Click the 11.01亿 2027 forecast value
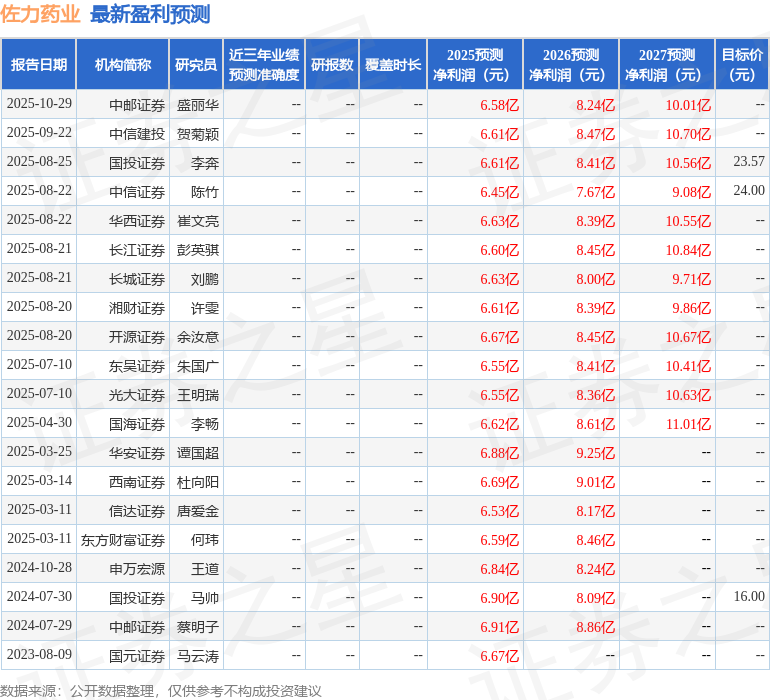Viewport: 770px width, 700px height. click(x=688, y=424)
